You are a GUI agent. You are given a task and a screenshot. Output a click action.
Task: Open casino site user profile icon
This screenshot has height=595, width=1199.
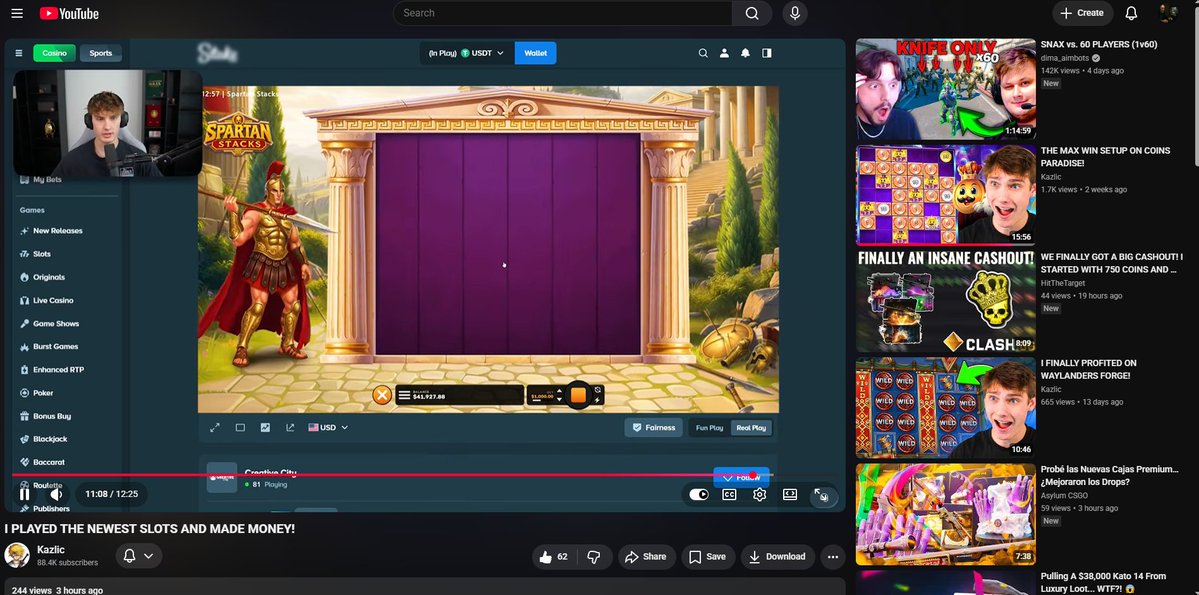[x=724, y=53]
